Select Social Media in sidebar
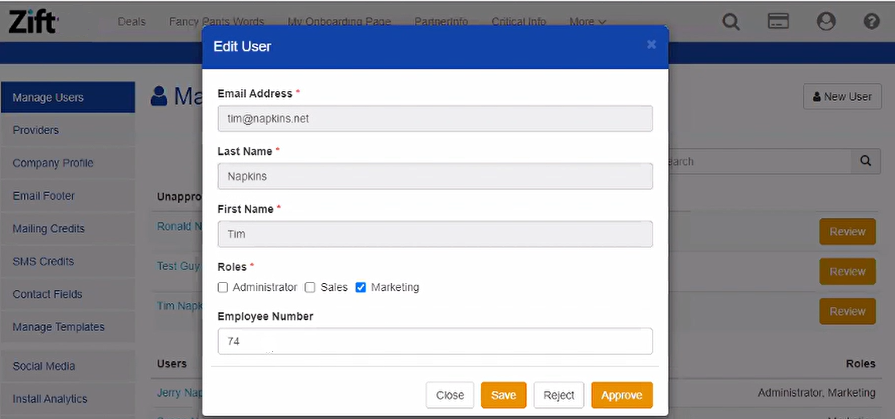The image size is (895, 419). [x=67, y=366]
